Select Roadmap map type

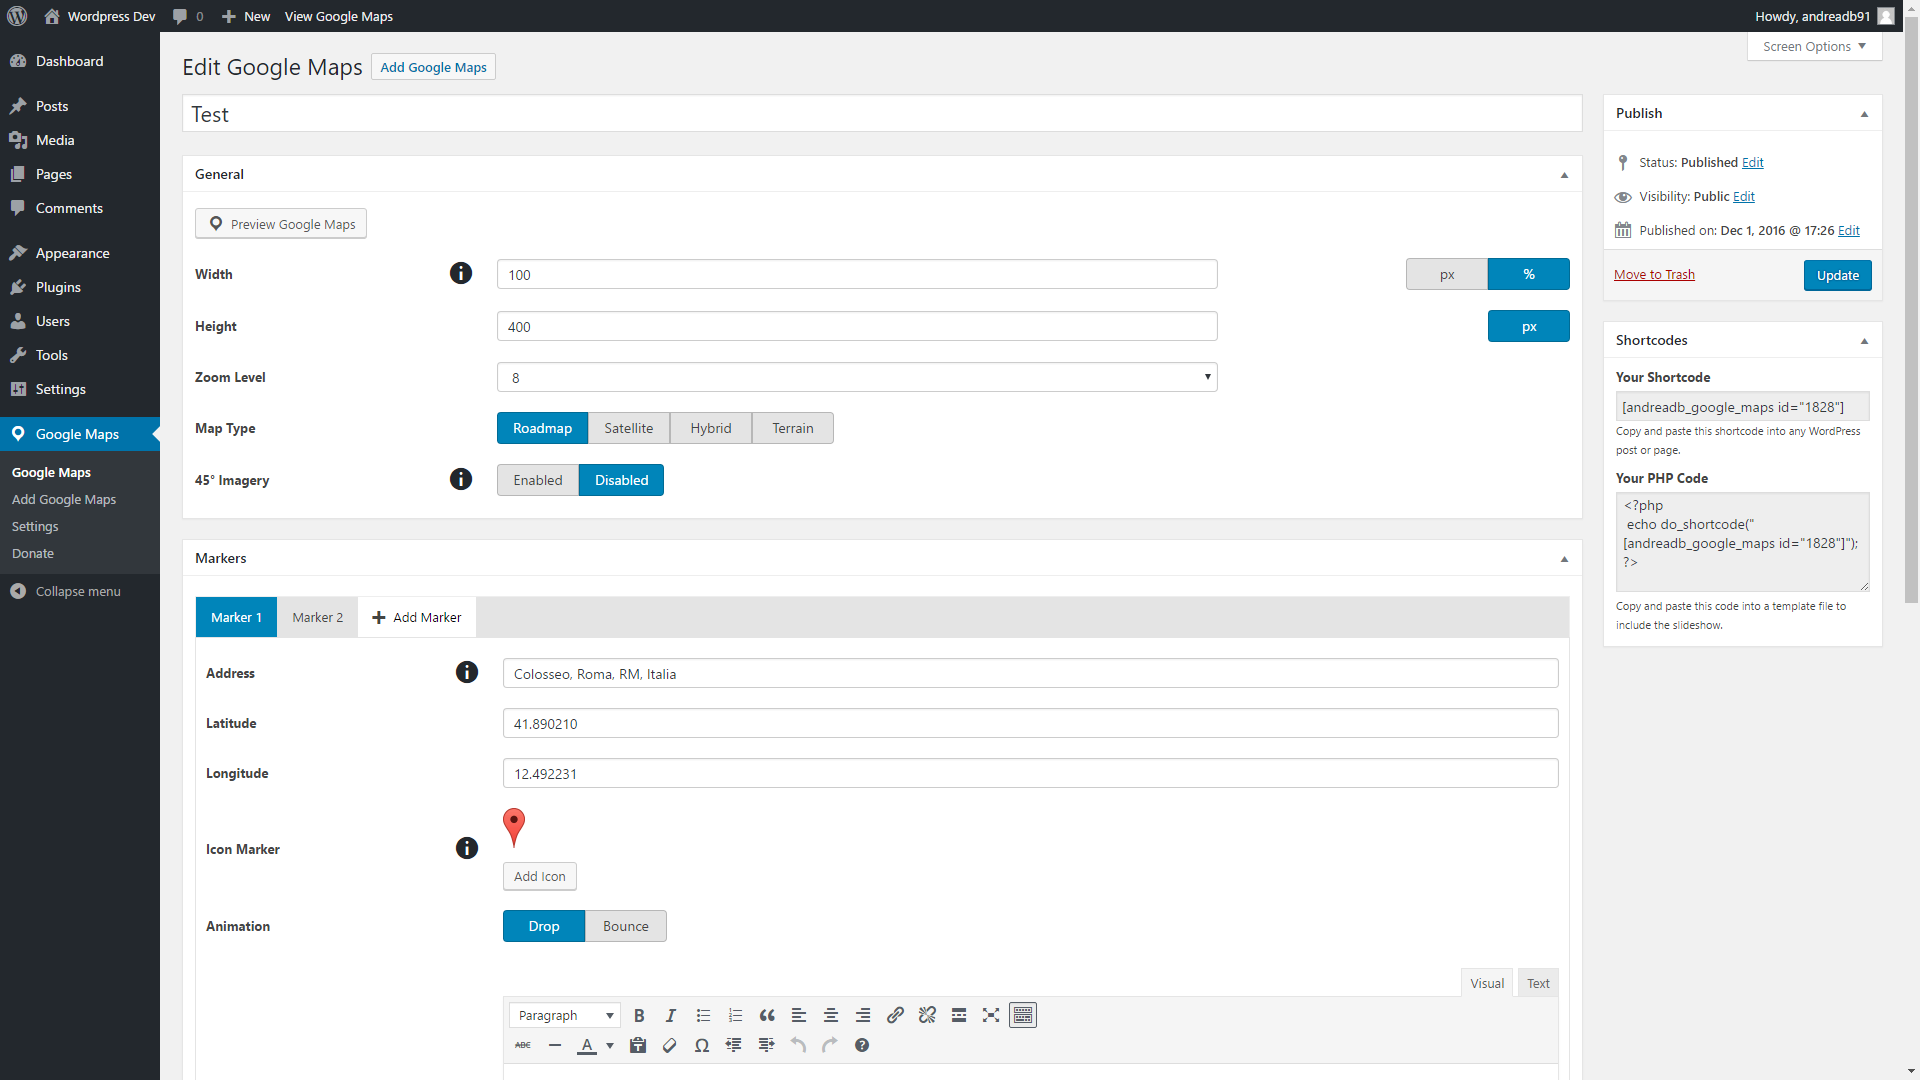[x=543, y=428]
